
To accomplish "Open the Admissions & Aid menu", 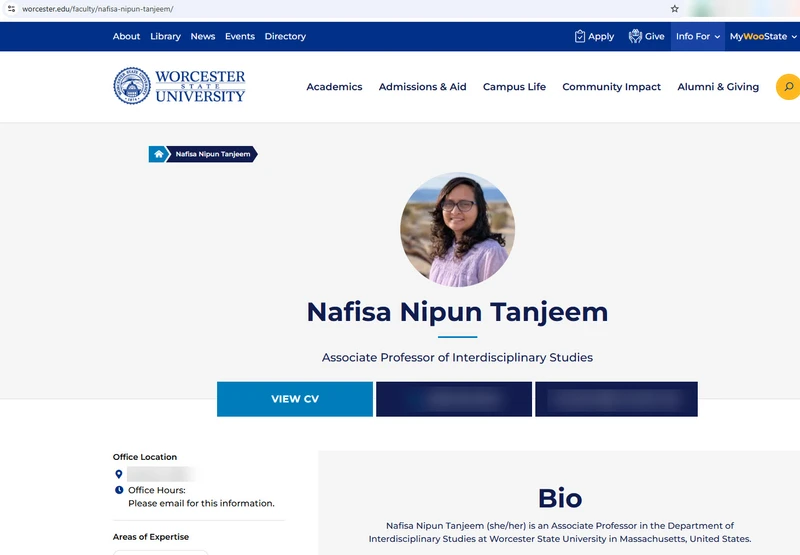I will point(422,87).
